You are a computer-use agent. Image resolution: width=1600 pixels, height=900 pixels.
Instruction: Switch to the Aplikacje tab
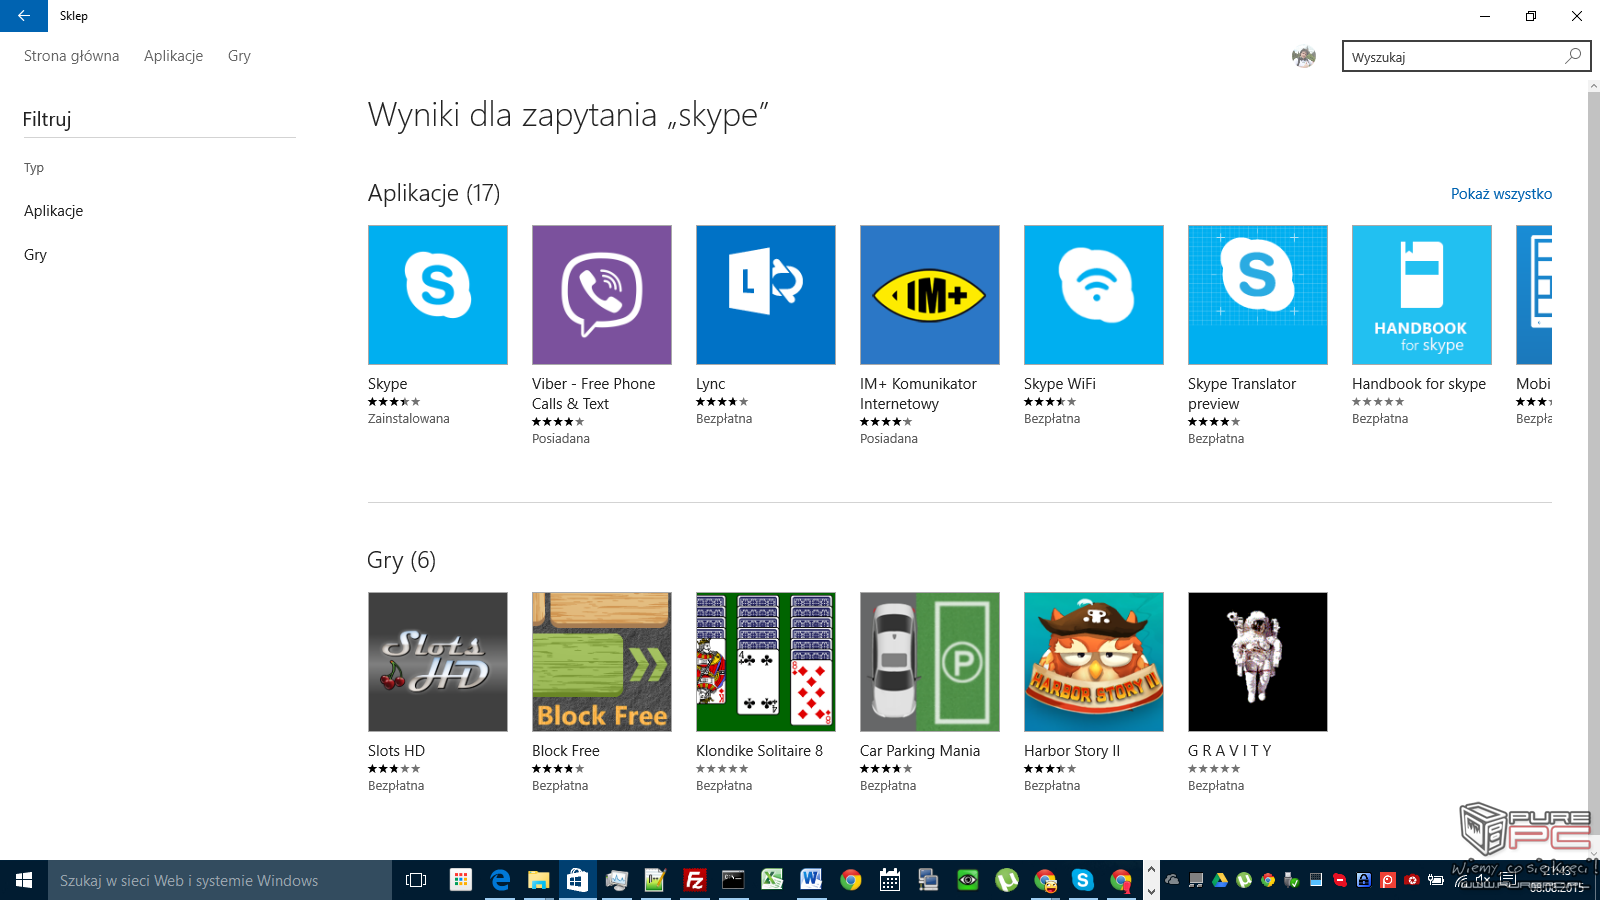(x=173, y=56)
